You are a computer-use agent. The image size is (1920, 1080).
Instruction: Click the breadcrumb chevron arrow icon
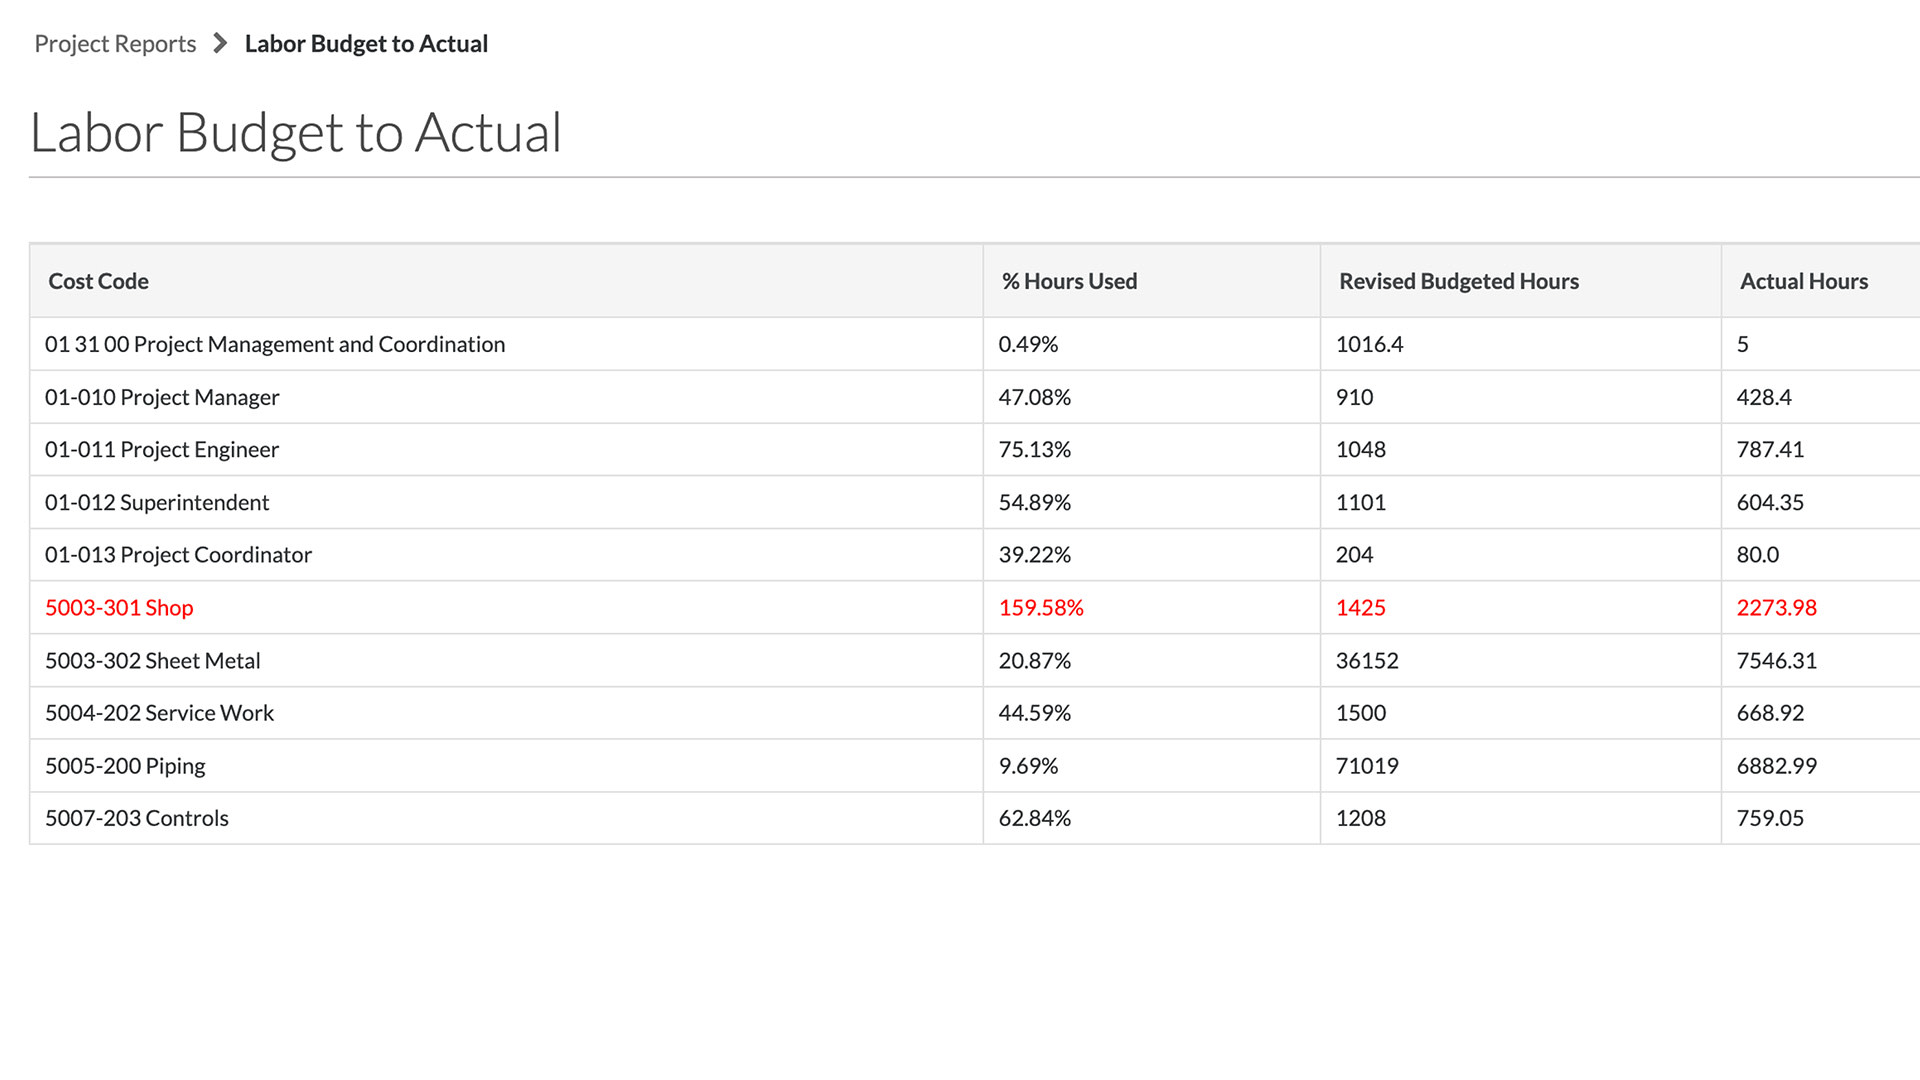coord(217,43)
